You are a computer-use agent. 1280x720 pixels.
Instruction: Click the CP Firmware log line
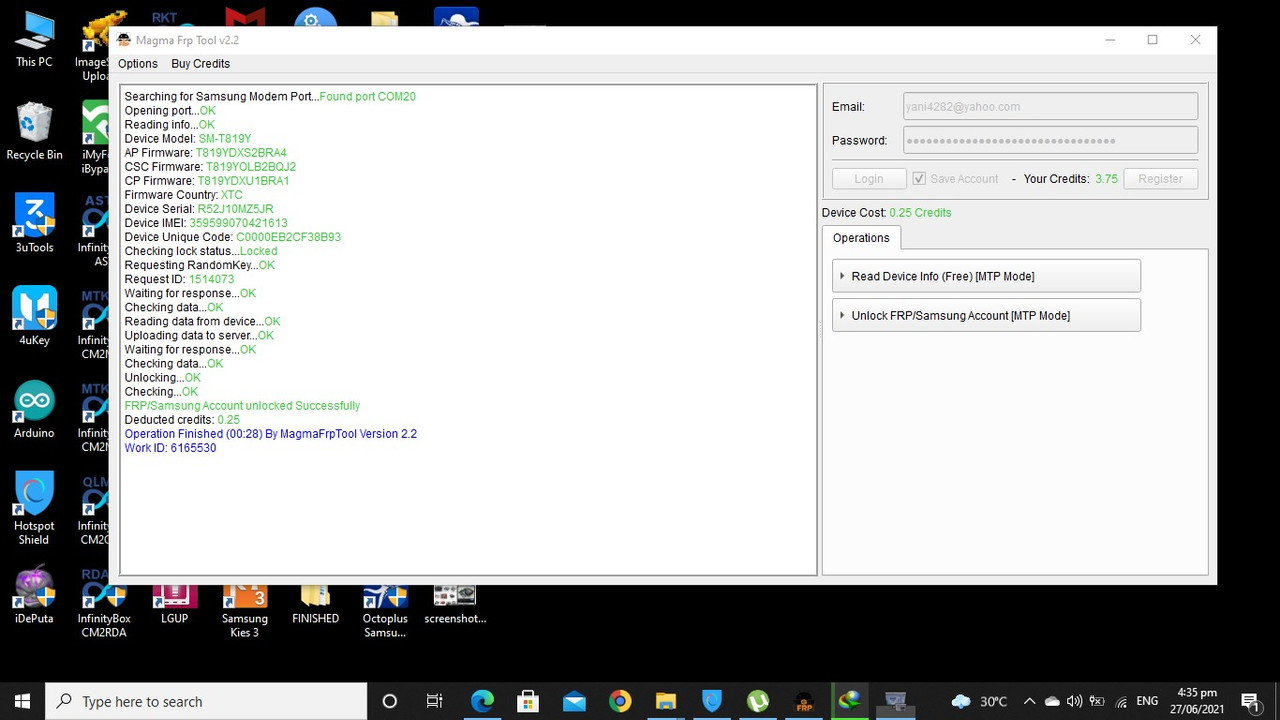(207, 181)
